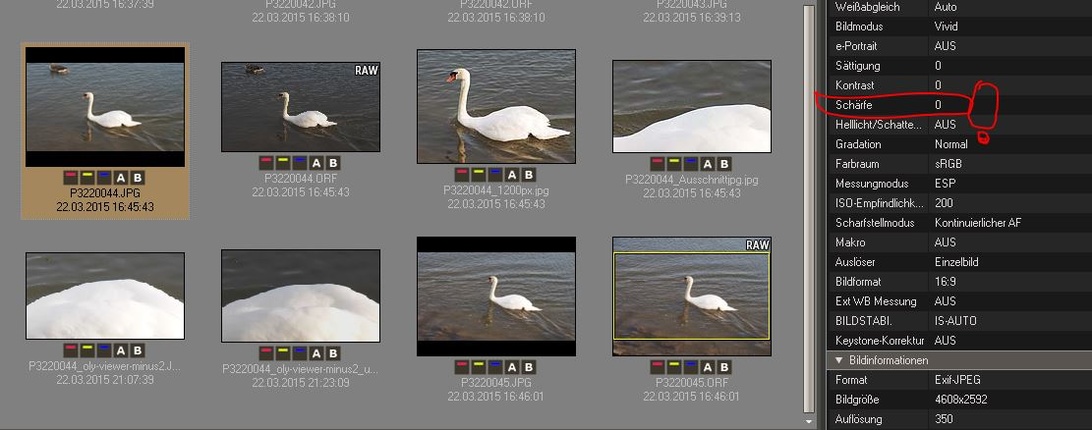Toggle the B mark under P3220044.ORF
The height and width of the screenshot is (430, 1092).
[333, 163]
